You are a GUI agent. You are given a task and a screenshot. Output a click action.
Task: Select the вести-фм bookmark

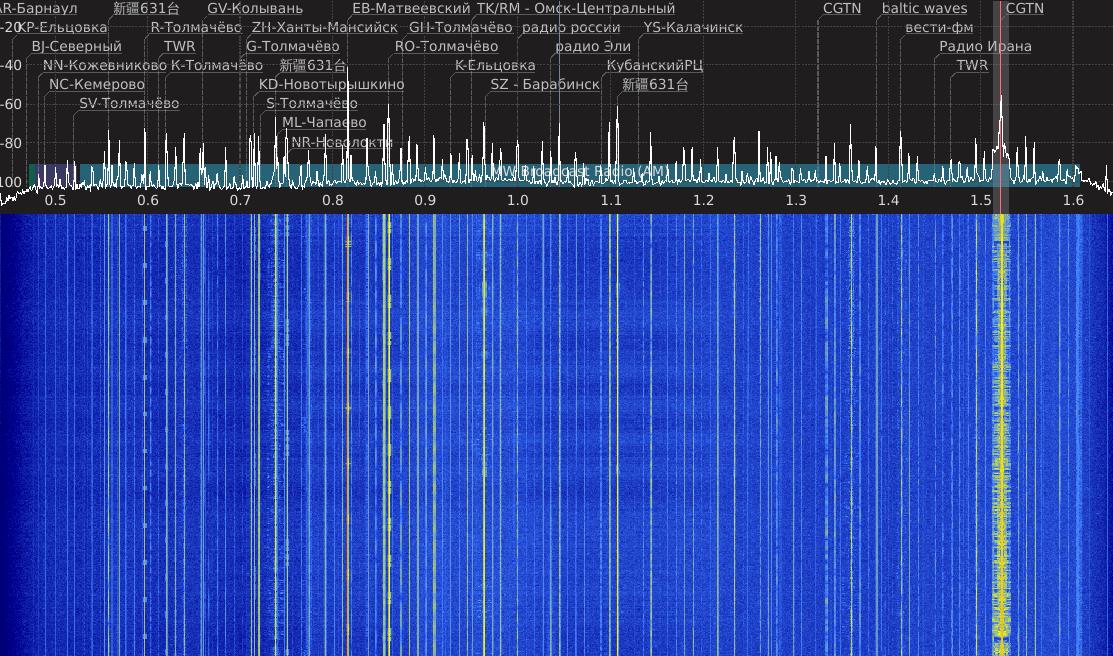point(938,28)
